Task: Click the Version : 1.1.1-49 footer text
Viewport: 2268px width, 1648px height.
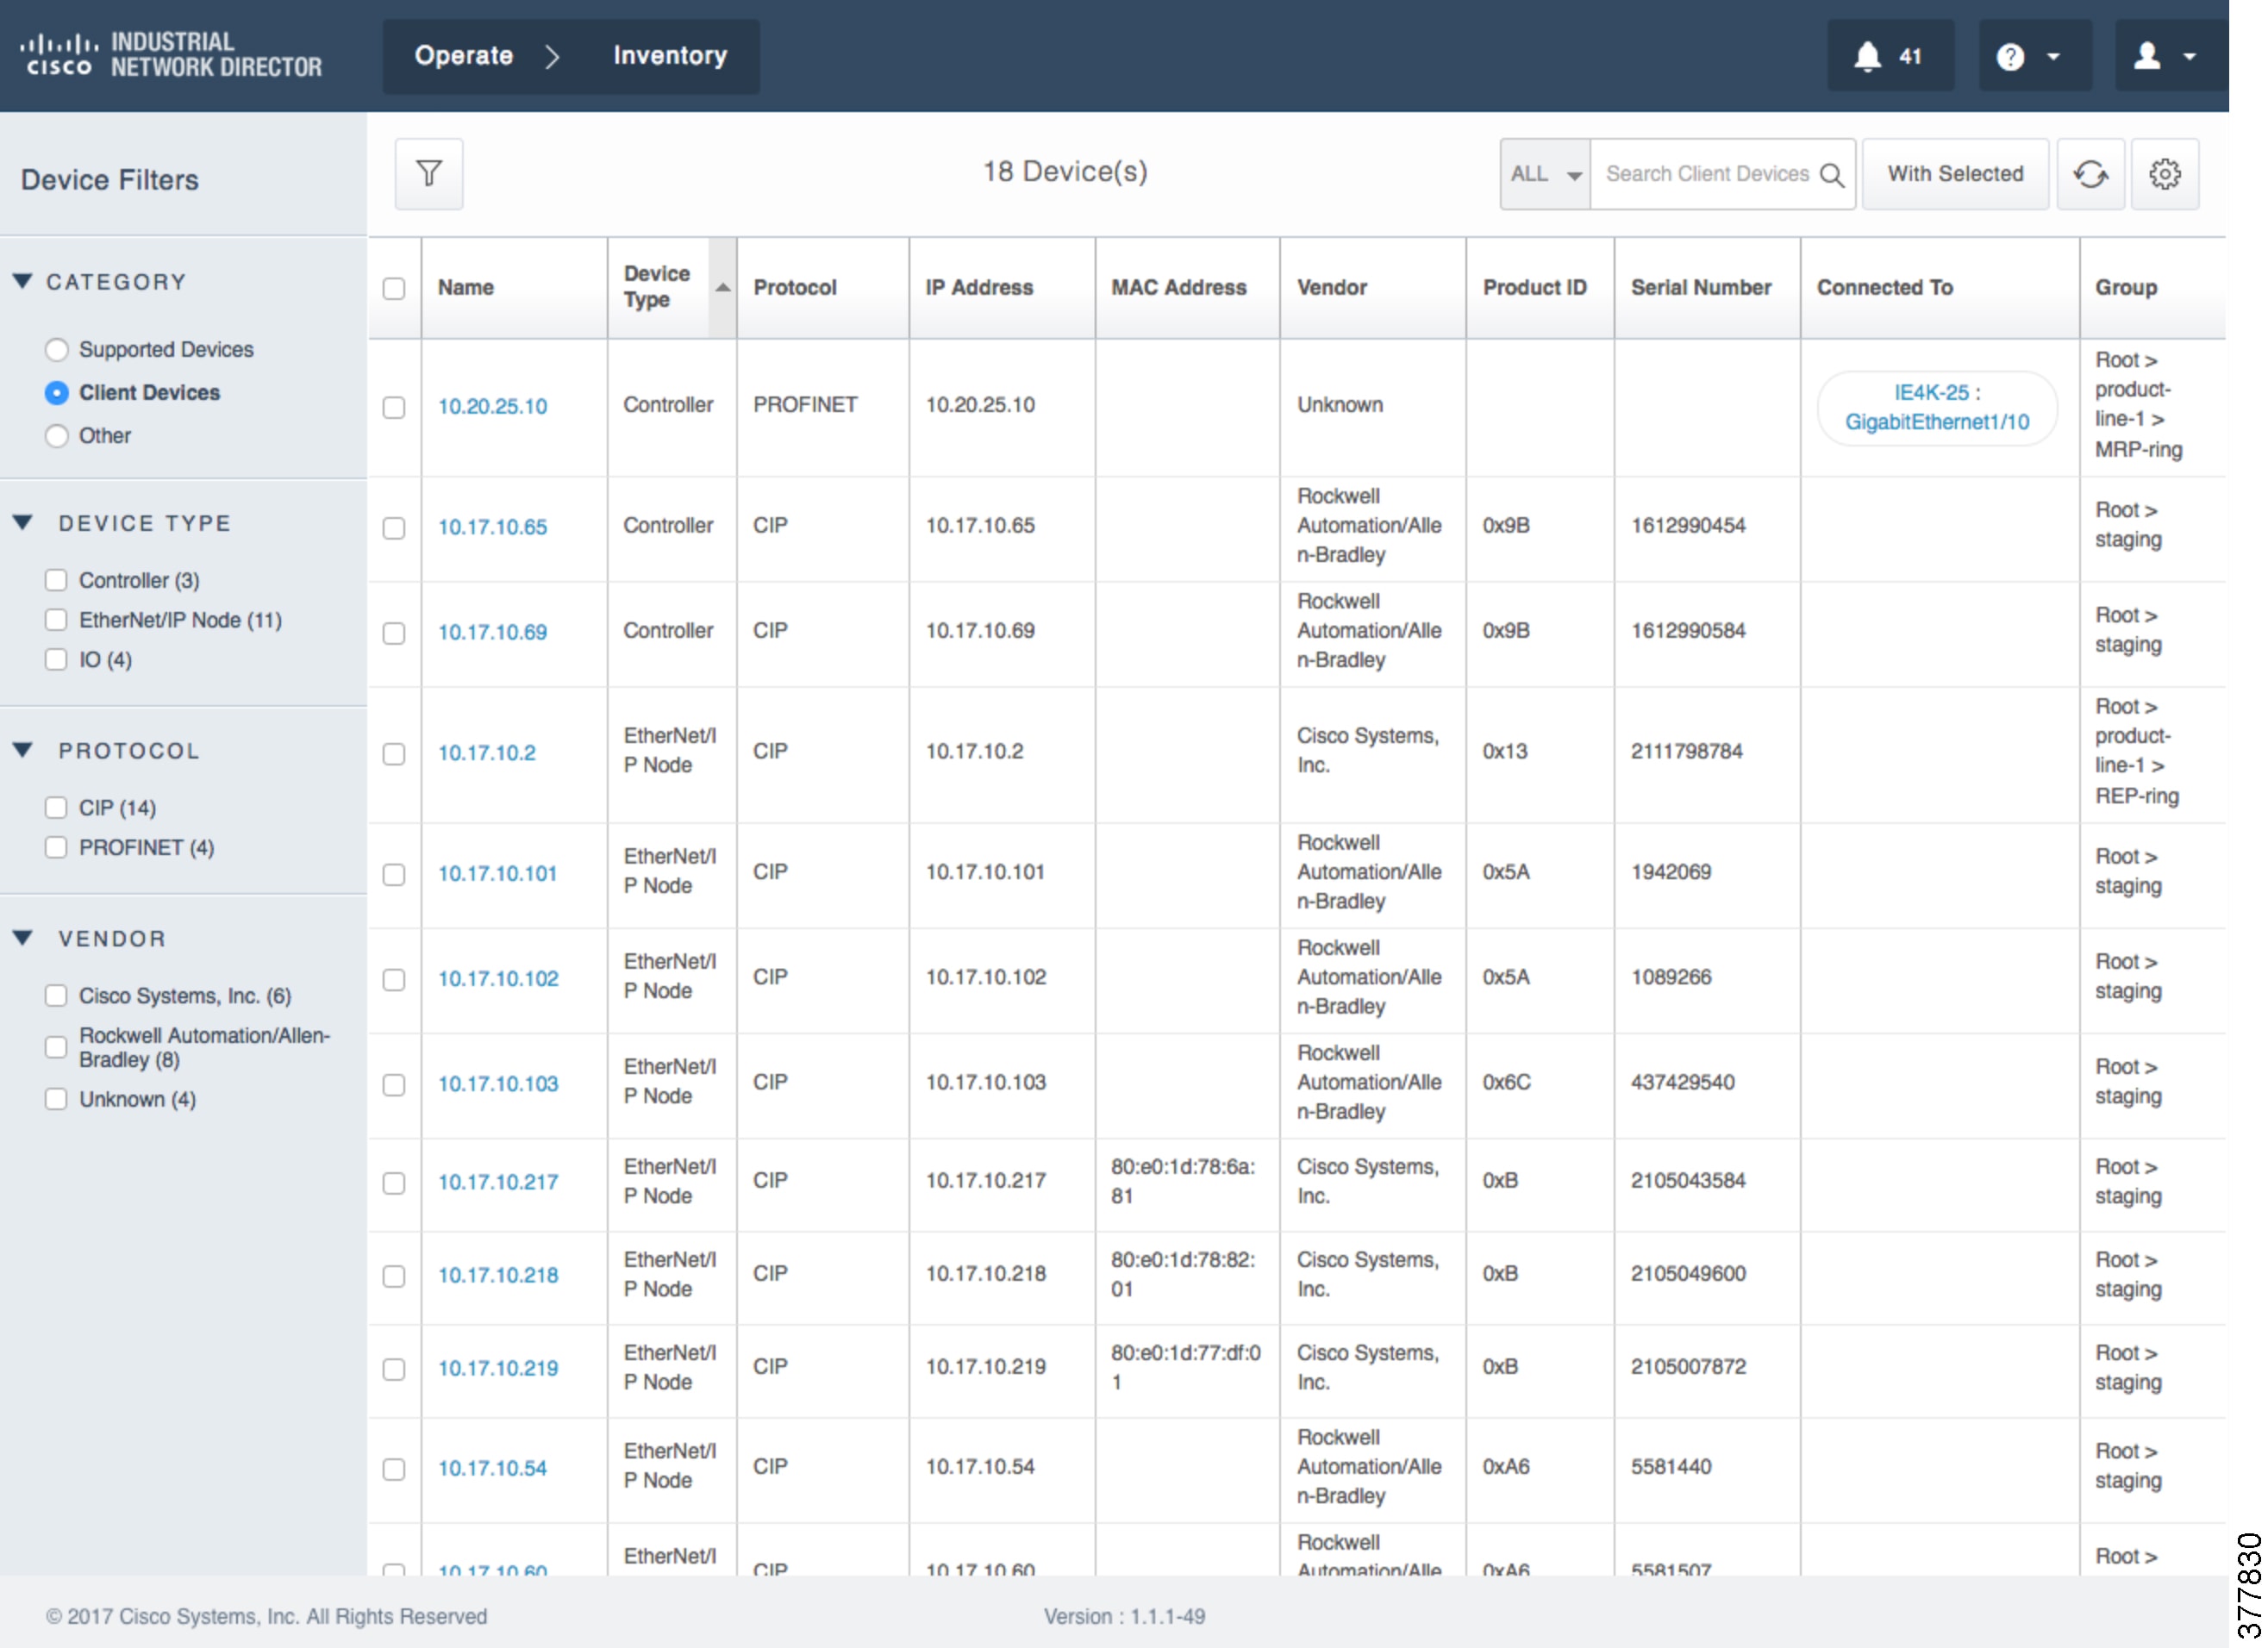Action: (x=1125, y=1617)
